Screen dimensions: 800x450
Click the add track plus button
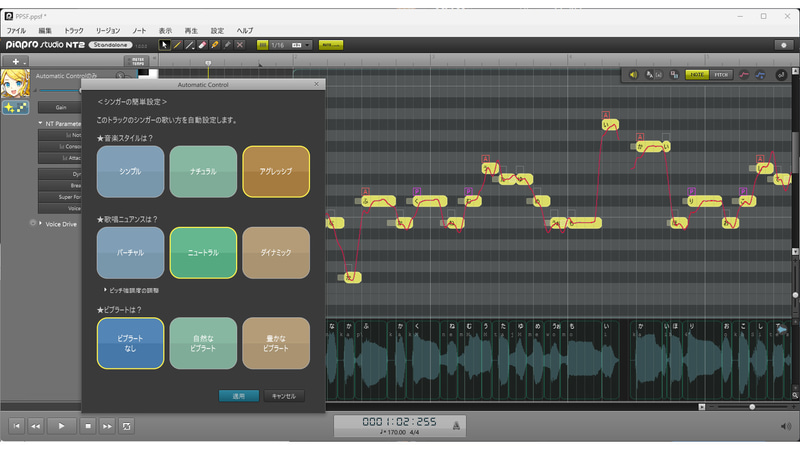point(16,61)
